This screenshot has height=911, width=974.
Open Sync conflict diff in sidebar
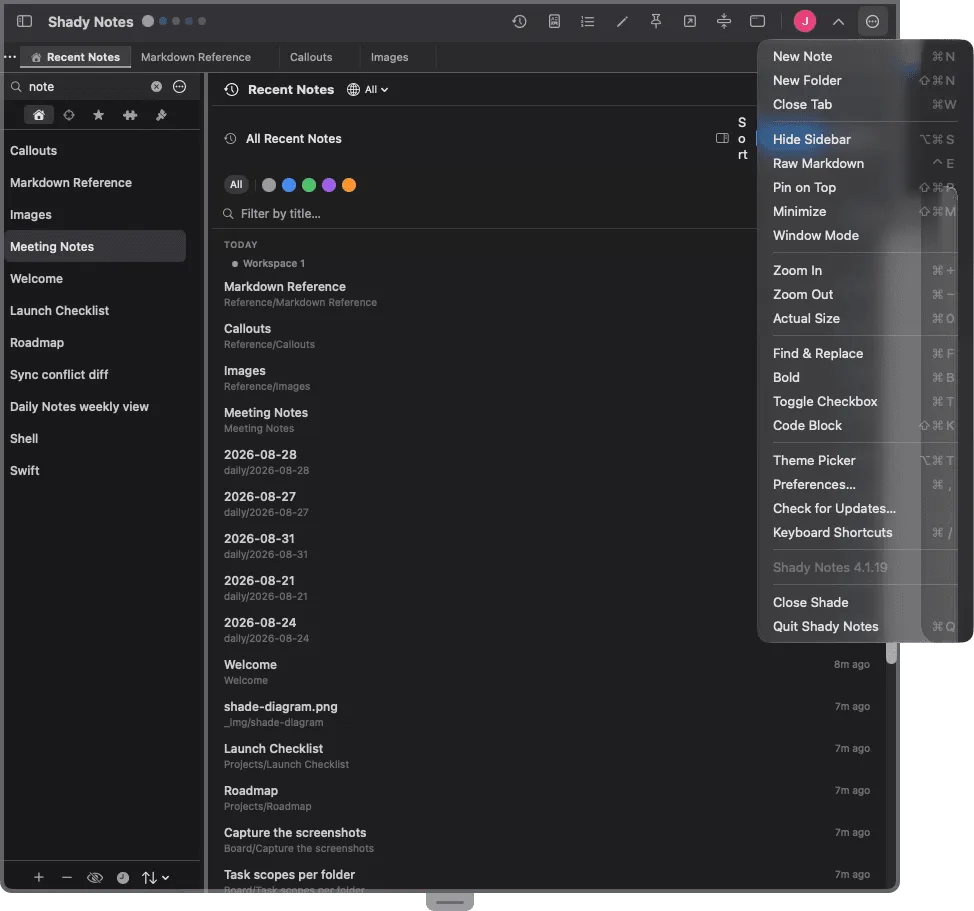tap(95, 374)
